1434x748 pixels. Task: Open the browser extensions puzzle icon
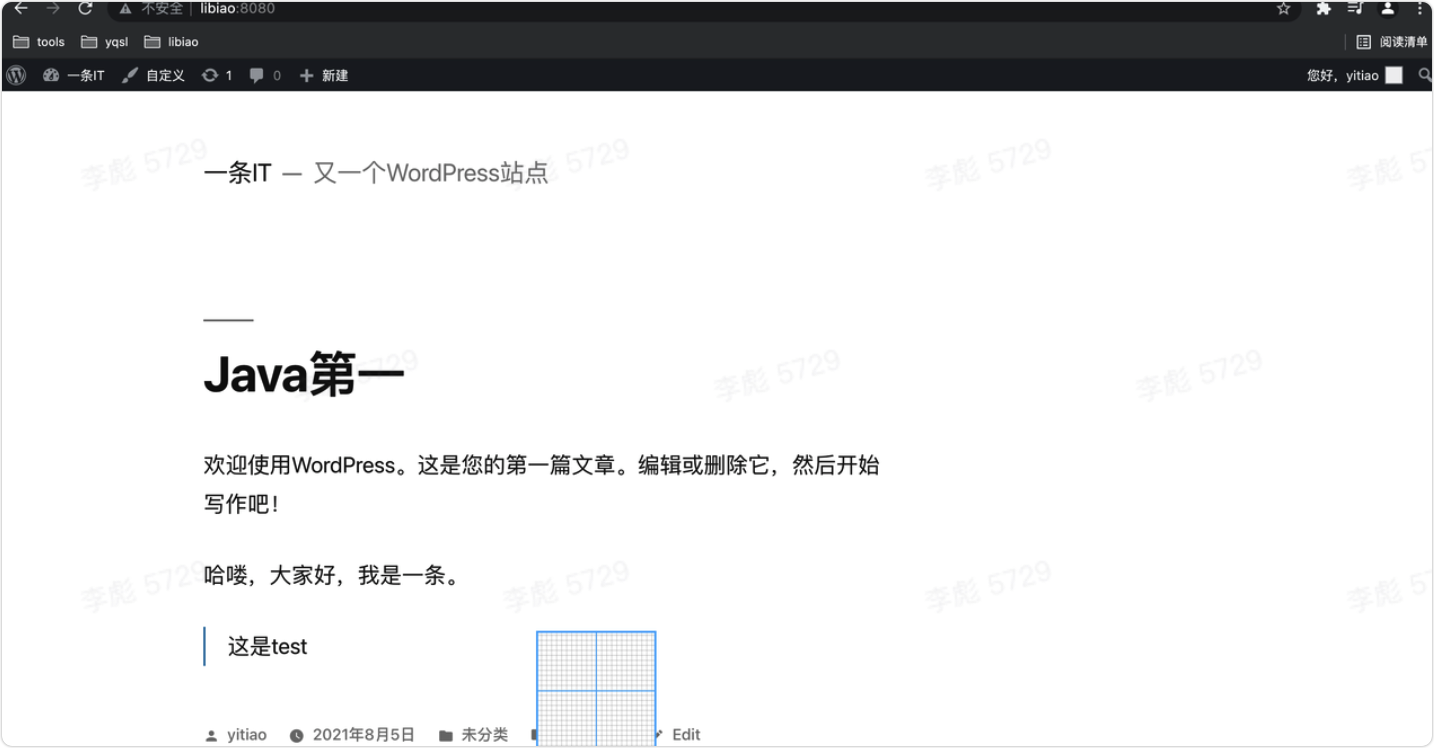[x=1323, y=9]
